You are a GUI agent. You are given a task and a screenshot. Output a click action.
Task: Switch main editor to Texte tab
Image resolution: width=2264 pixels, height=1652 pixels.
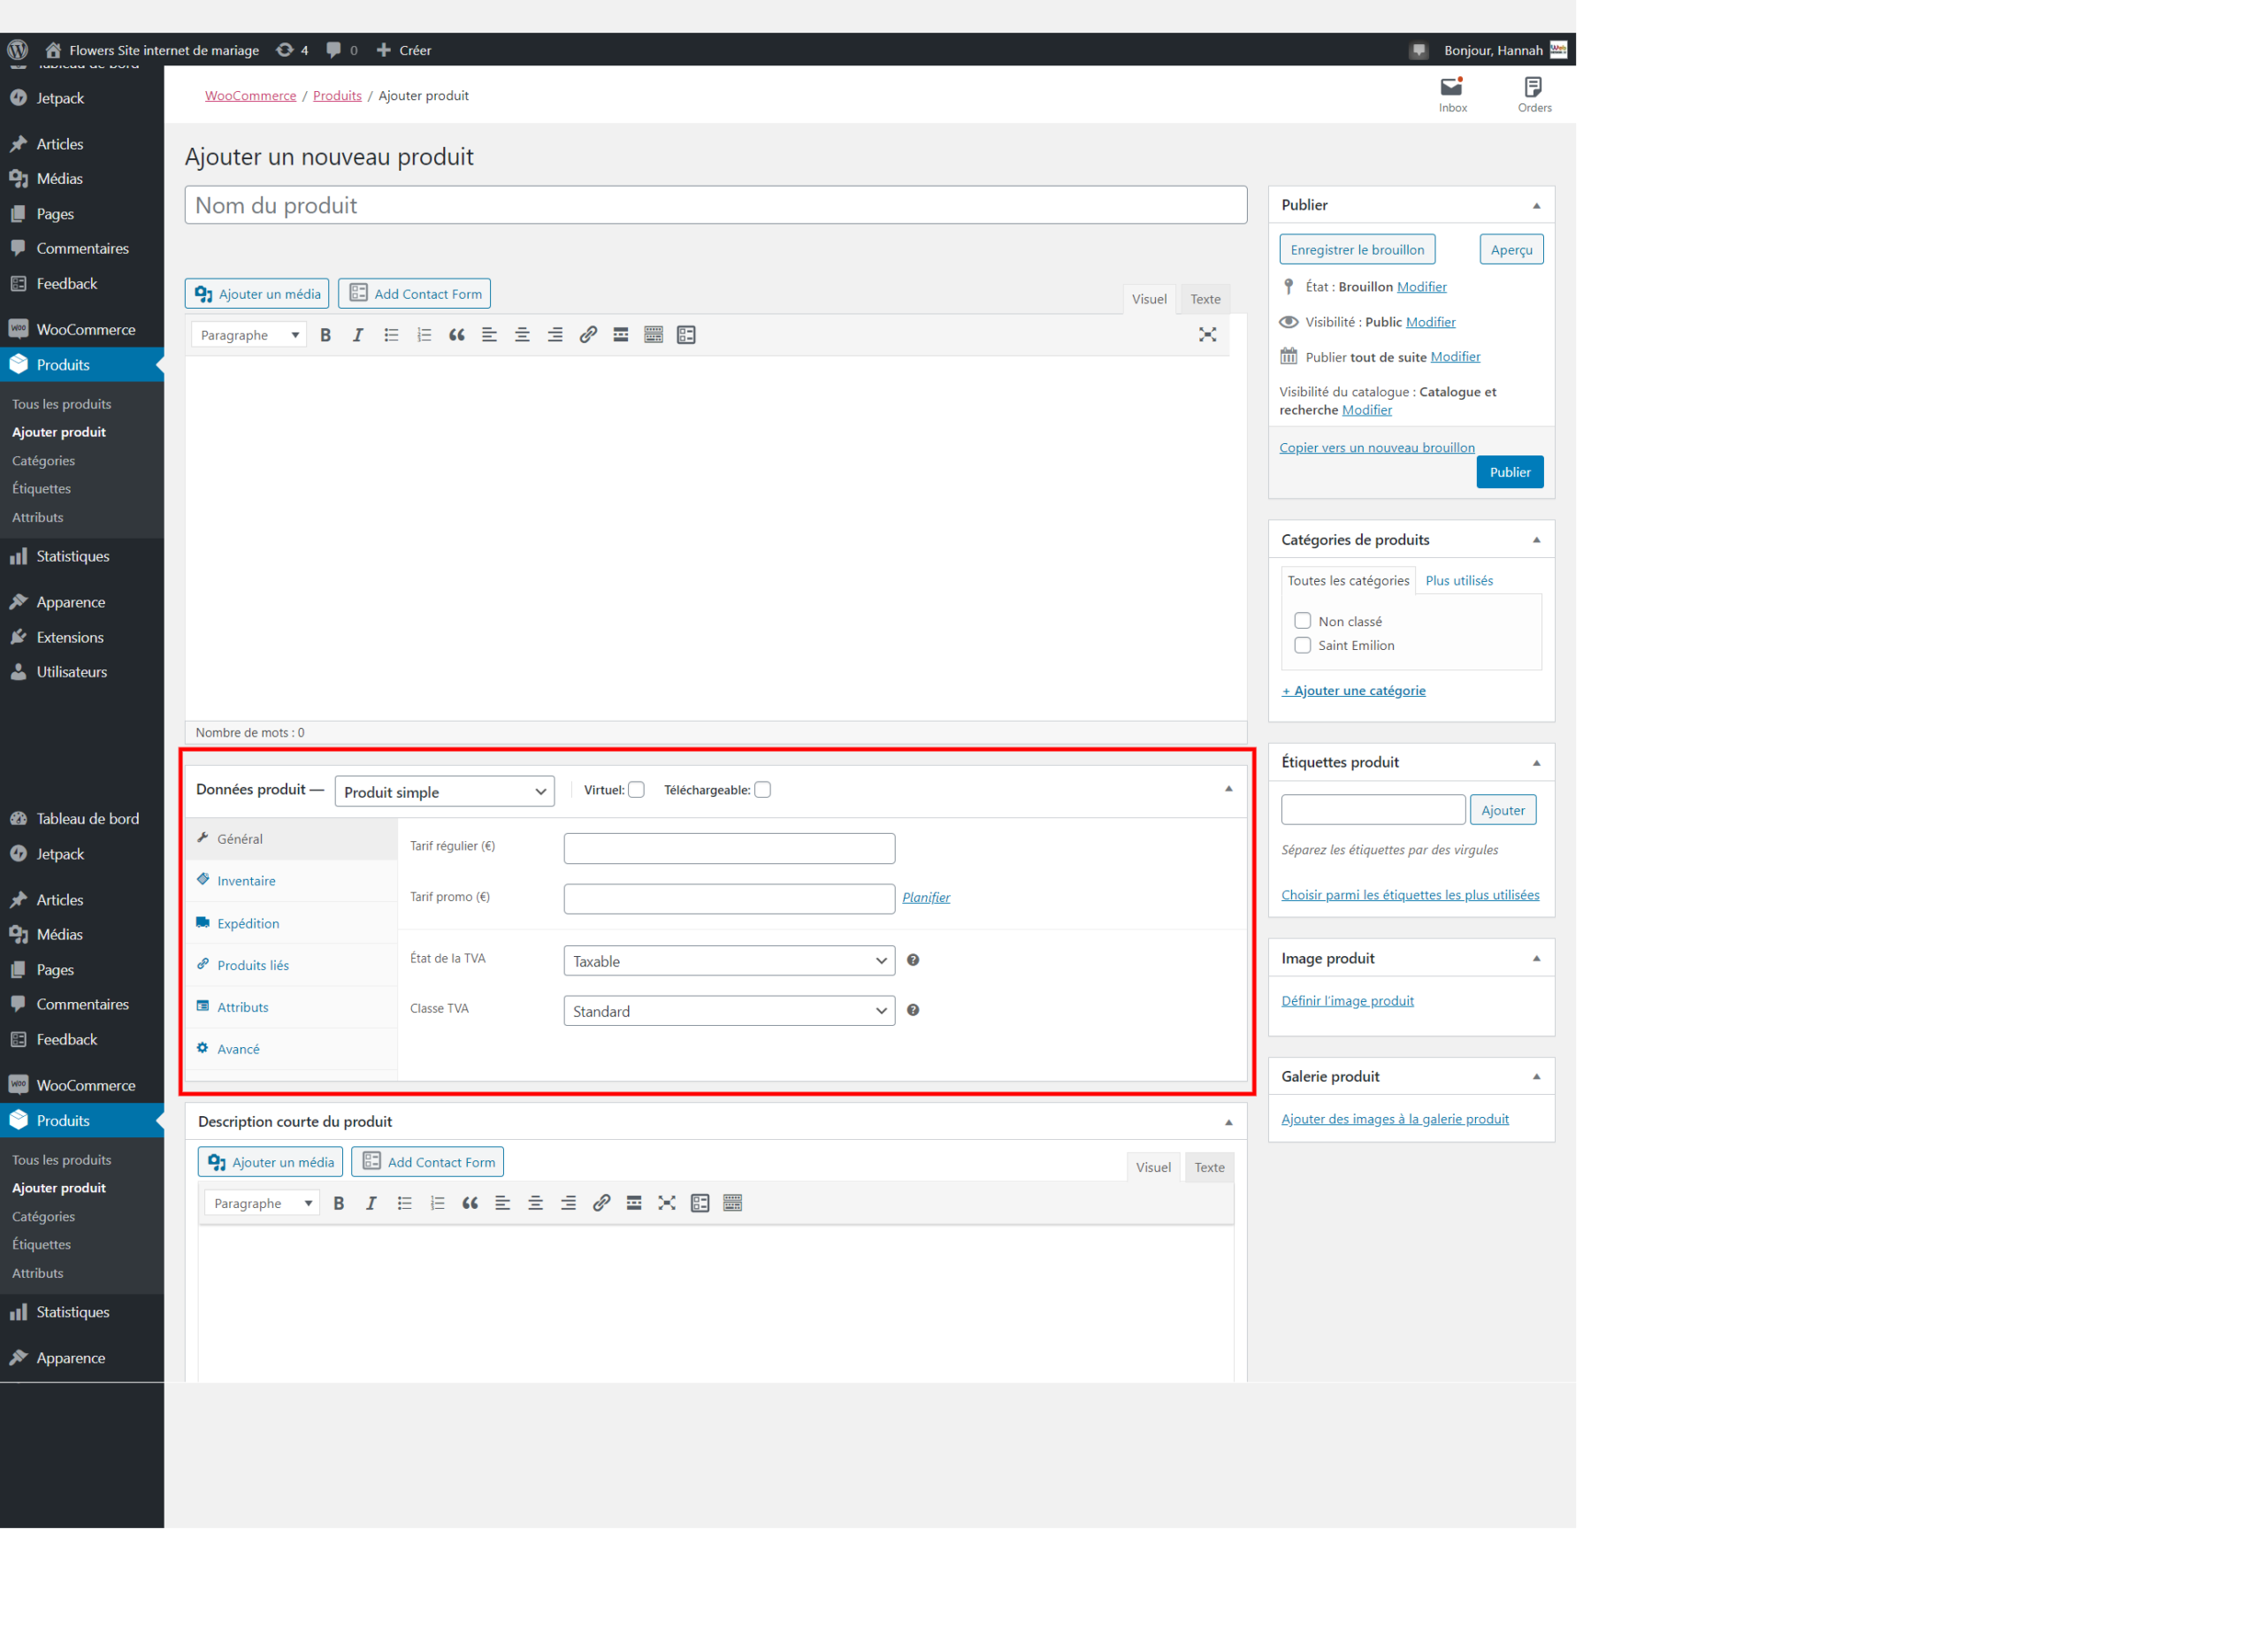tap(1205, 299)
